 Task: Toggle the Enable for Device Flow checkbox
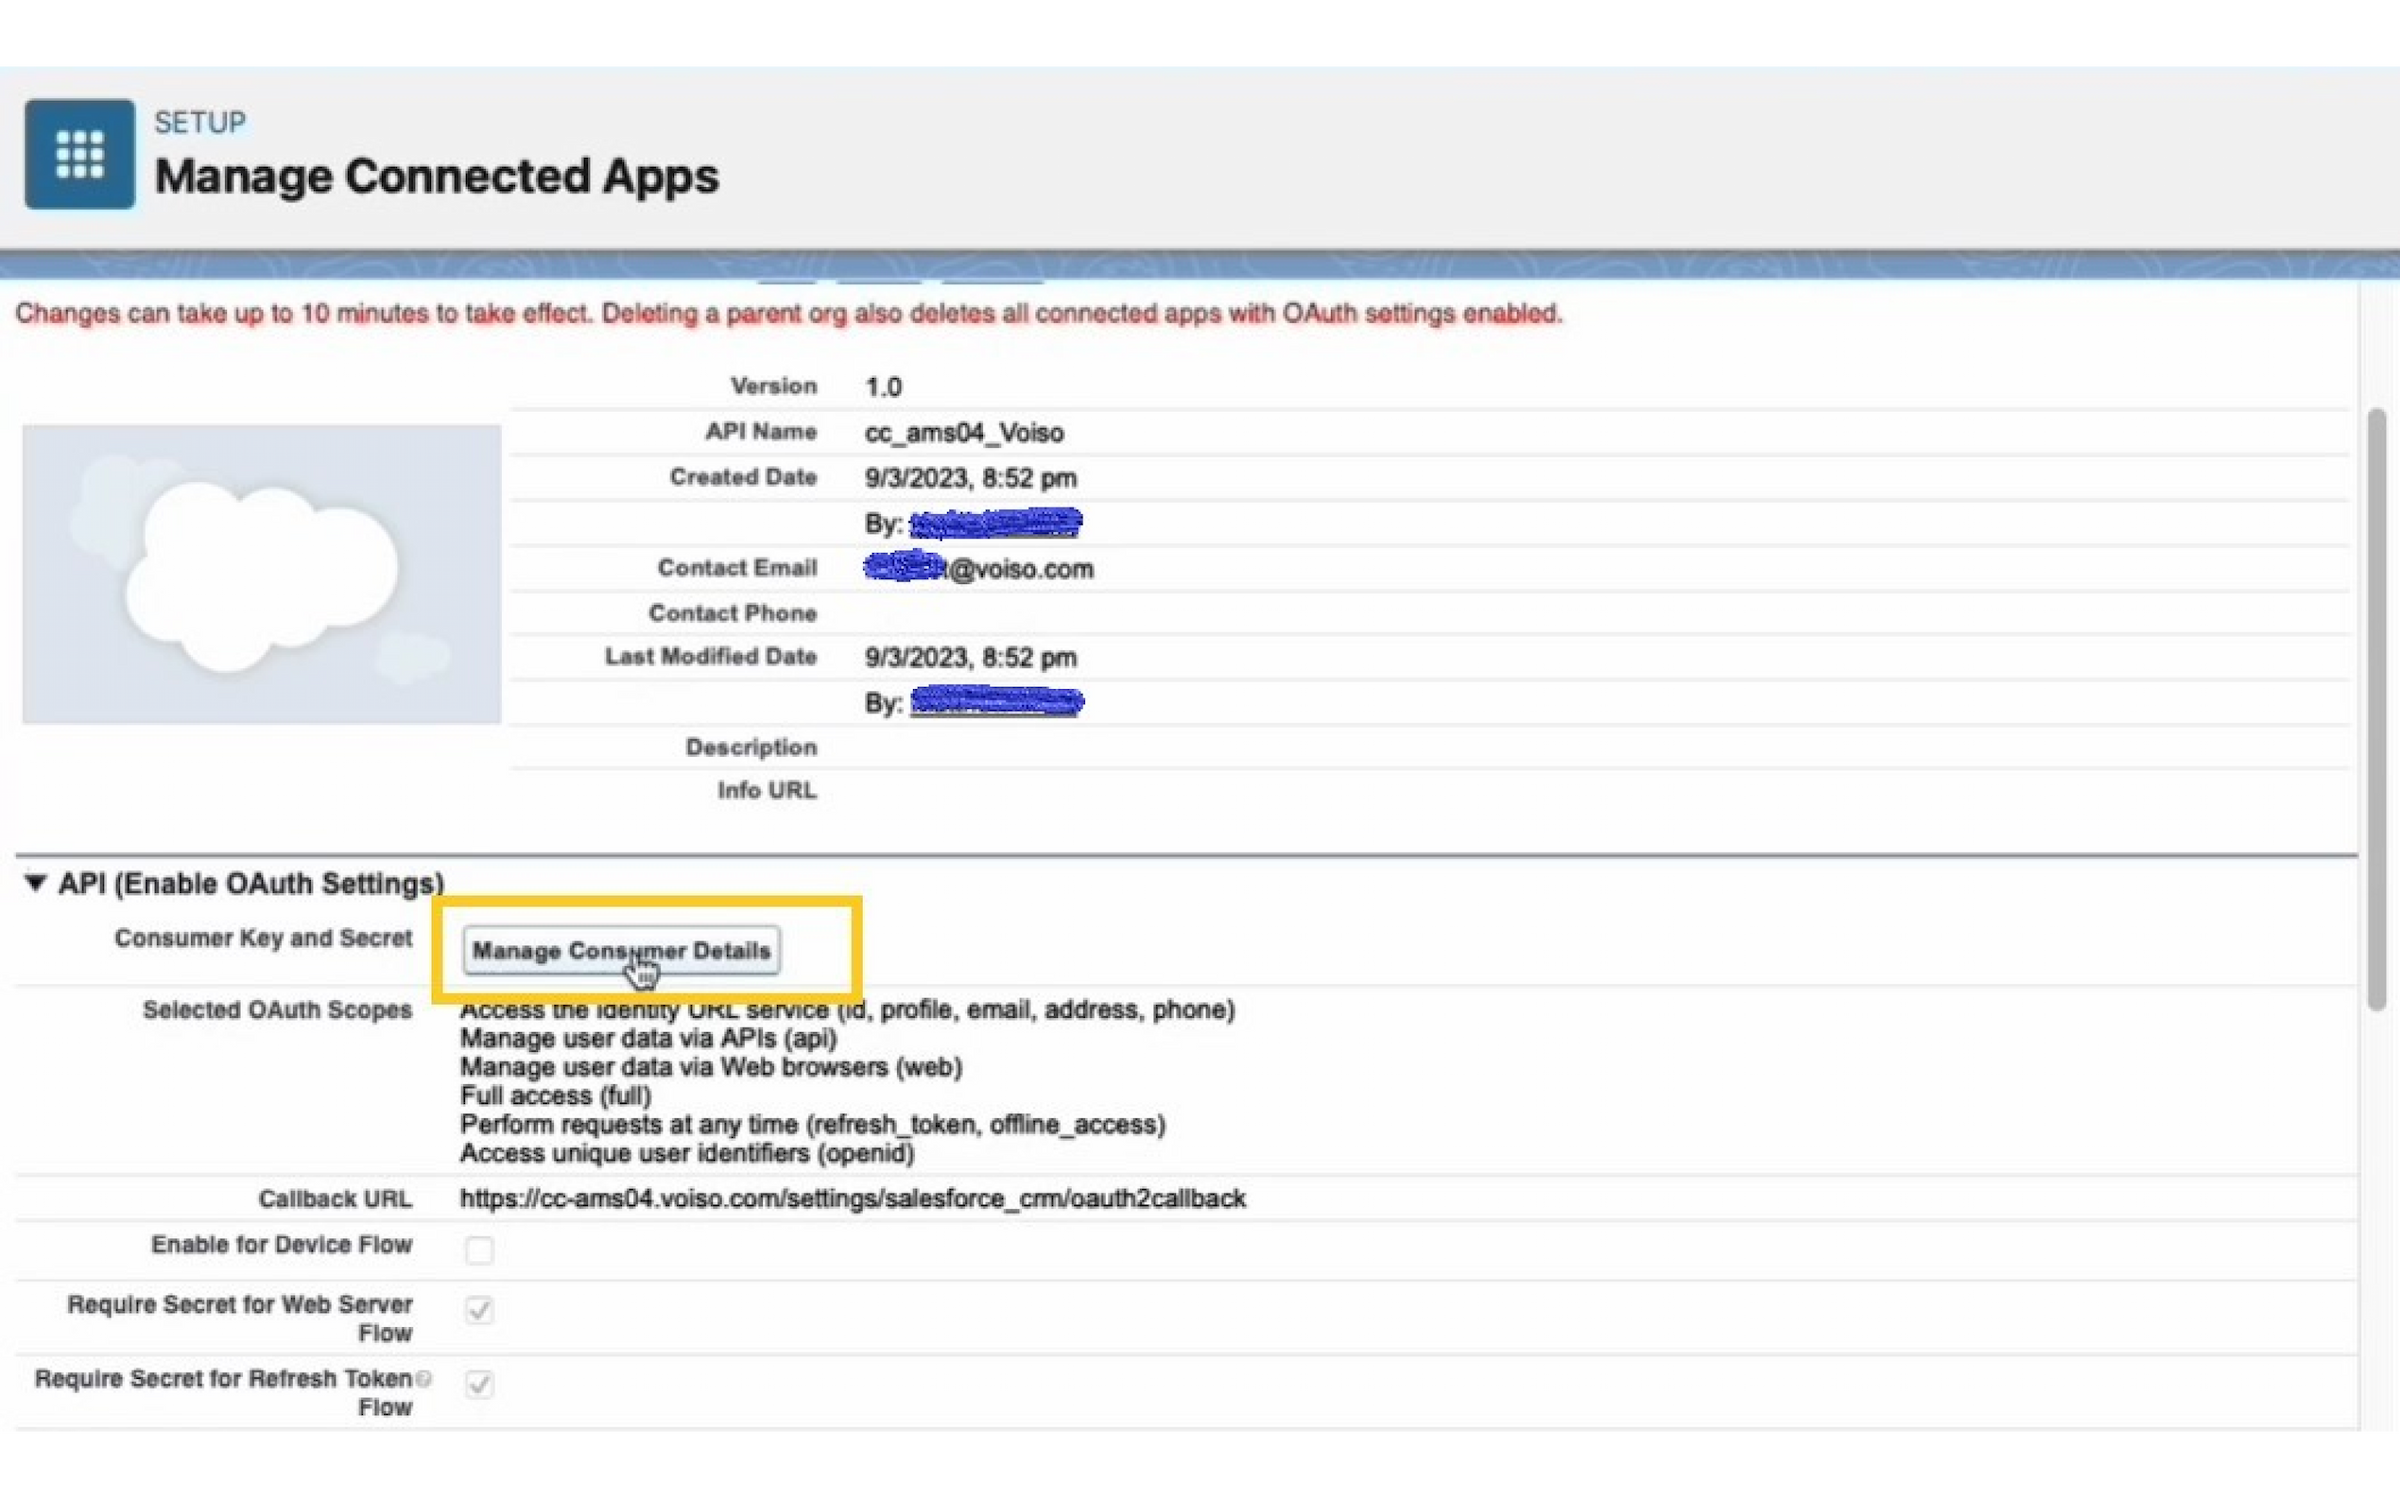pos(479,1249)
